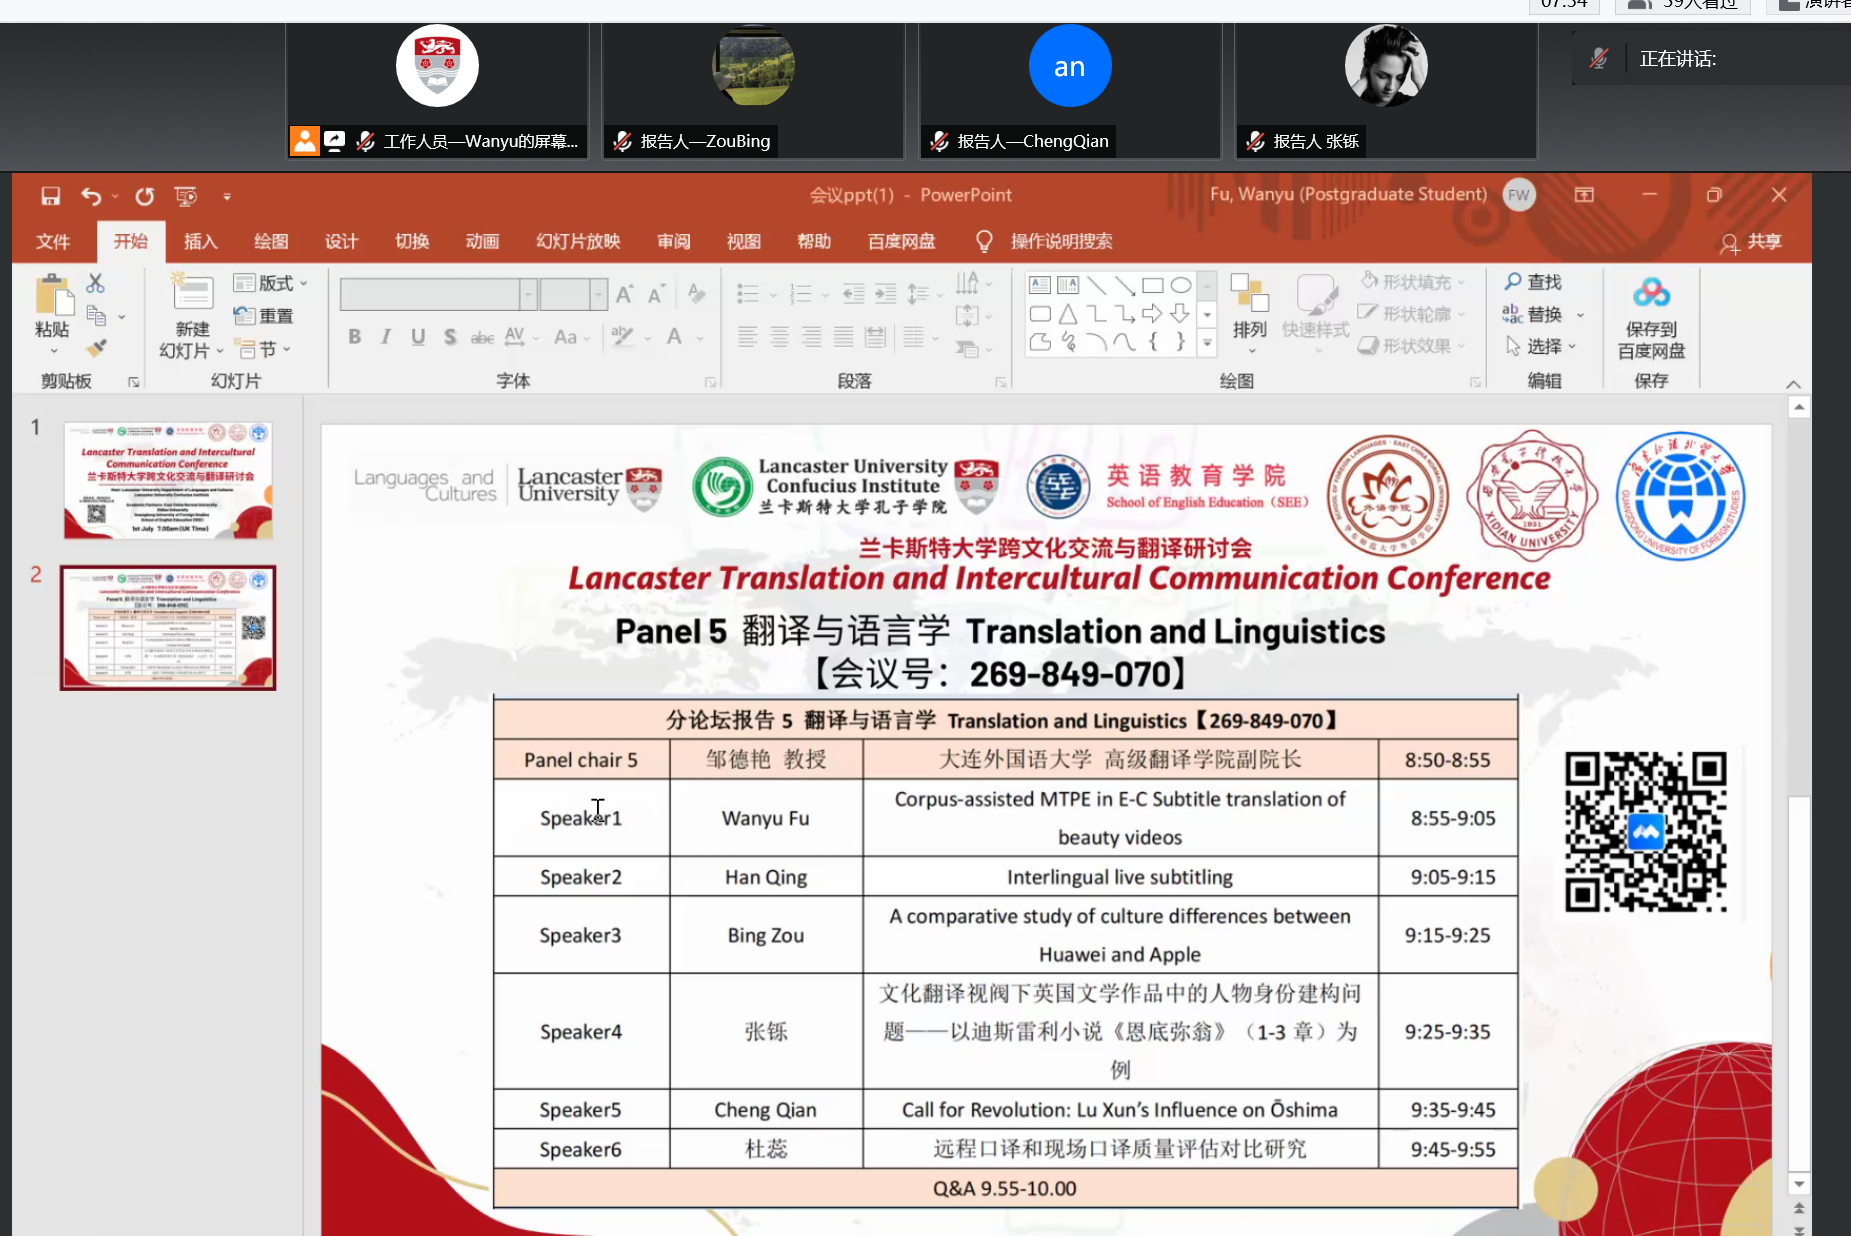Screen dimensions: 1851x1236
Task: Select the Format Painter brush
Action: [x=96, y=348]
